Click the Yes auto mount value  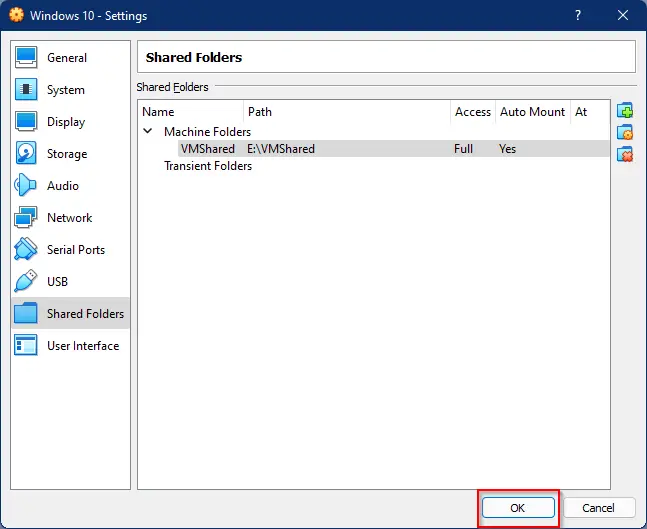point(507,149)
